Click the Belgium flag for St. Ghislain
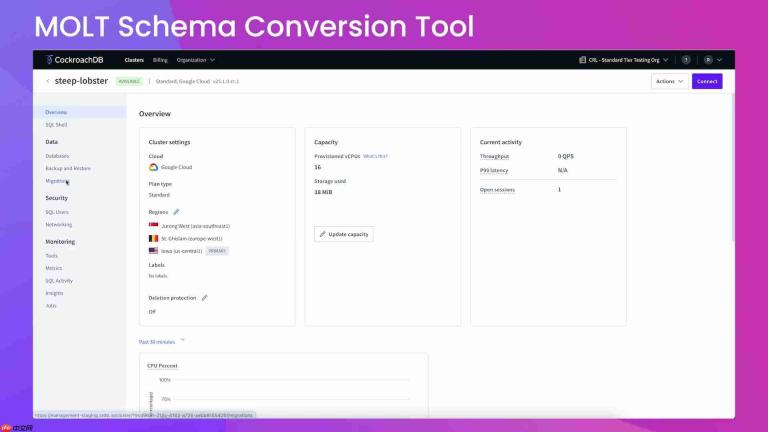This screenshot has width=768, height=432. [153, 239]
